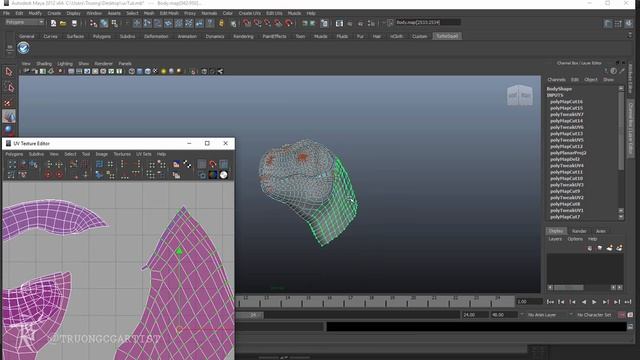
Task: Toggle grid display icon in UV editor
Action: (202, 164)
